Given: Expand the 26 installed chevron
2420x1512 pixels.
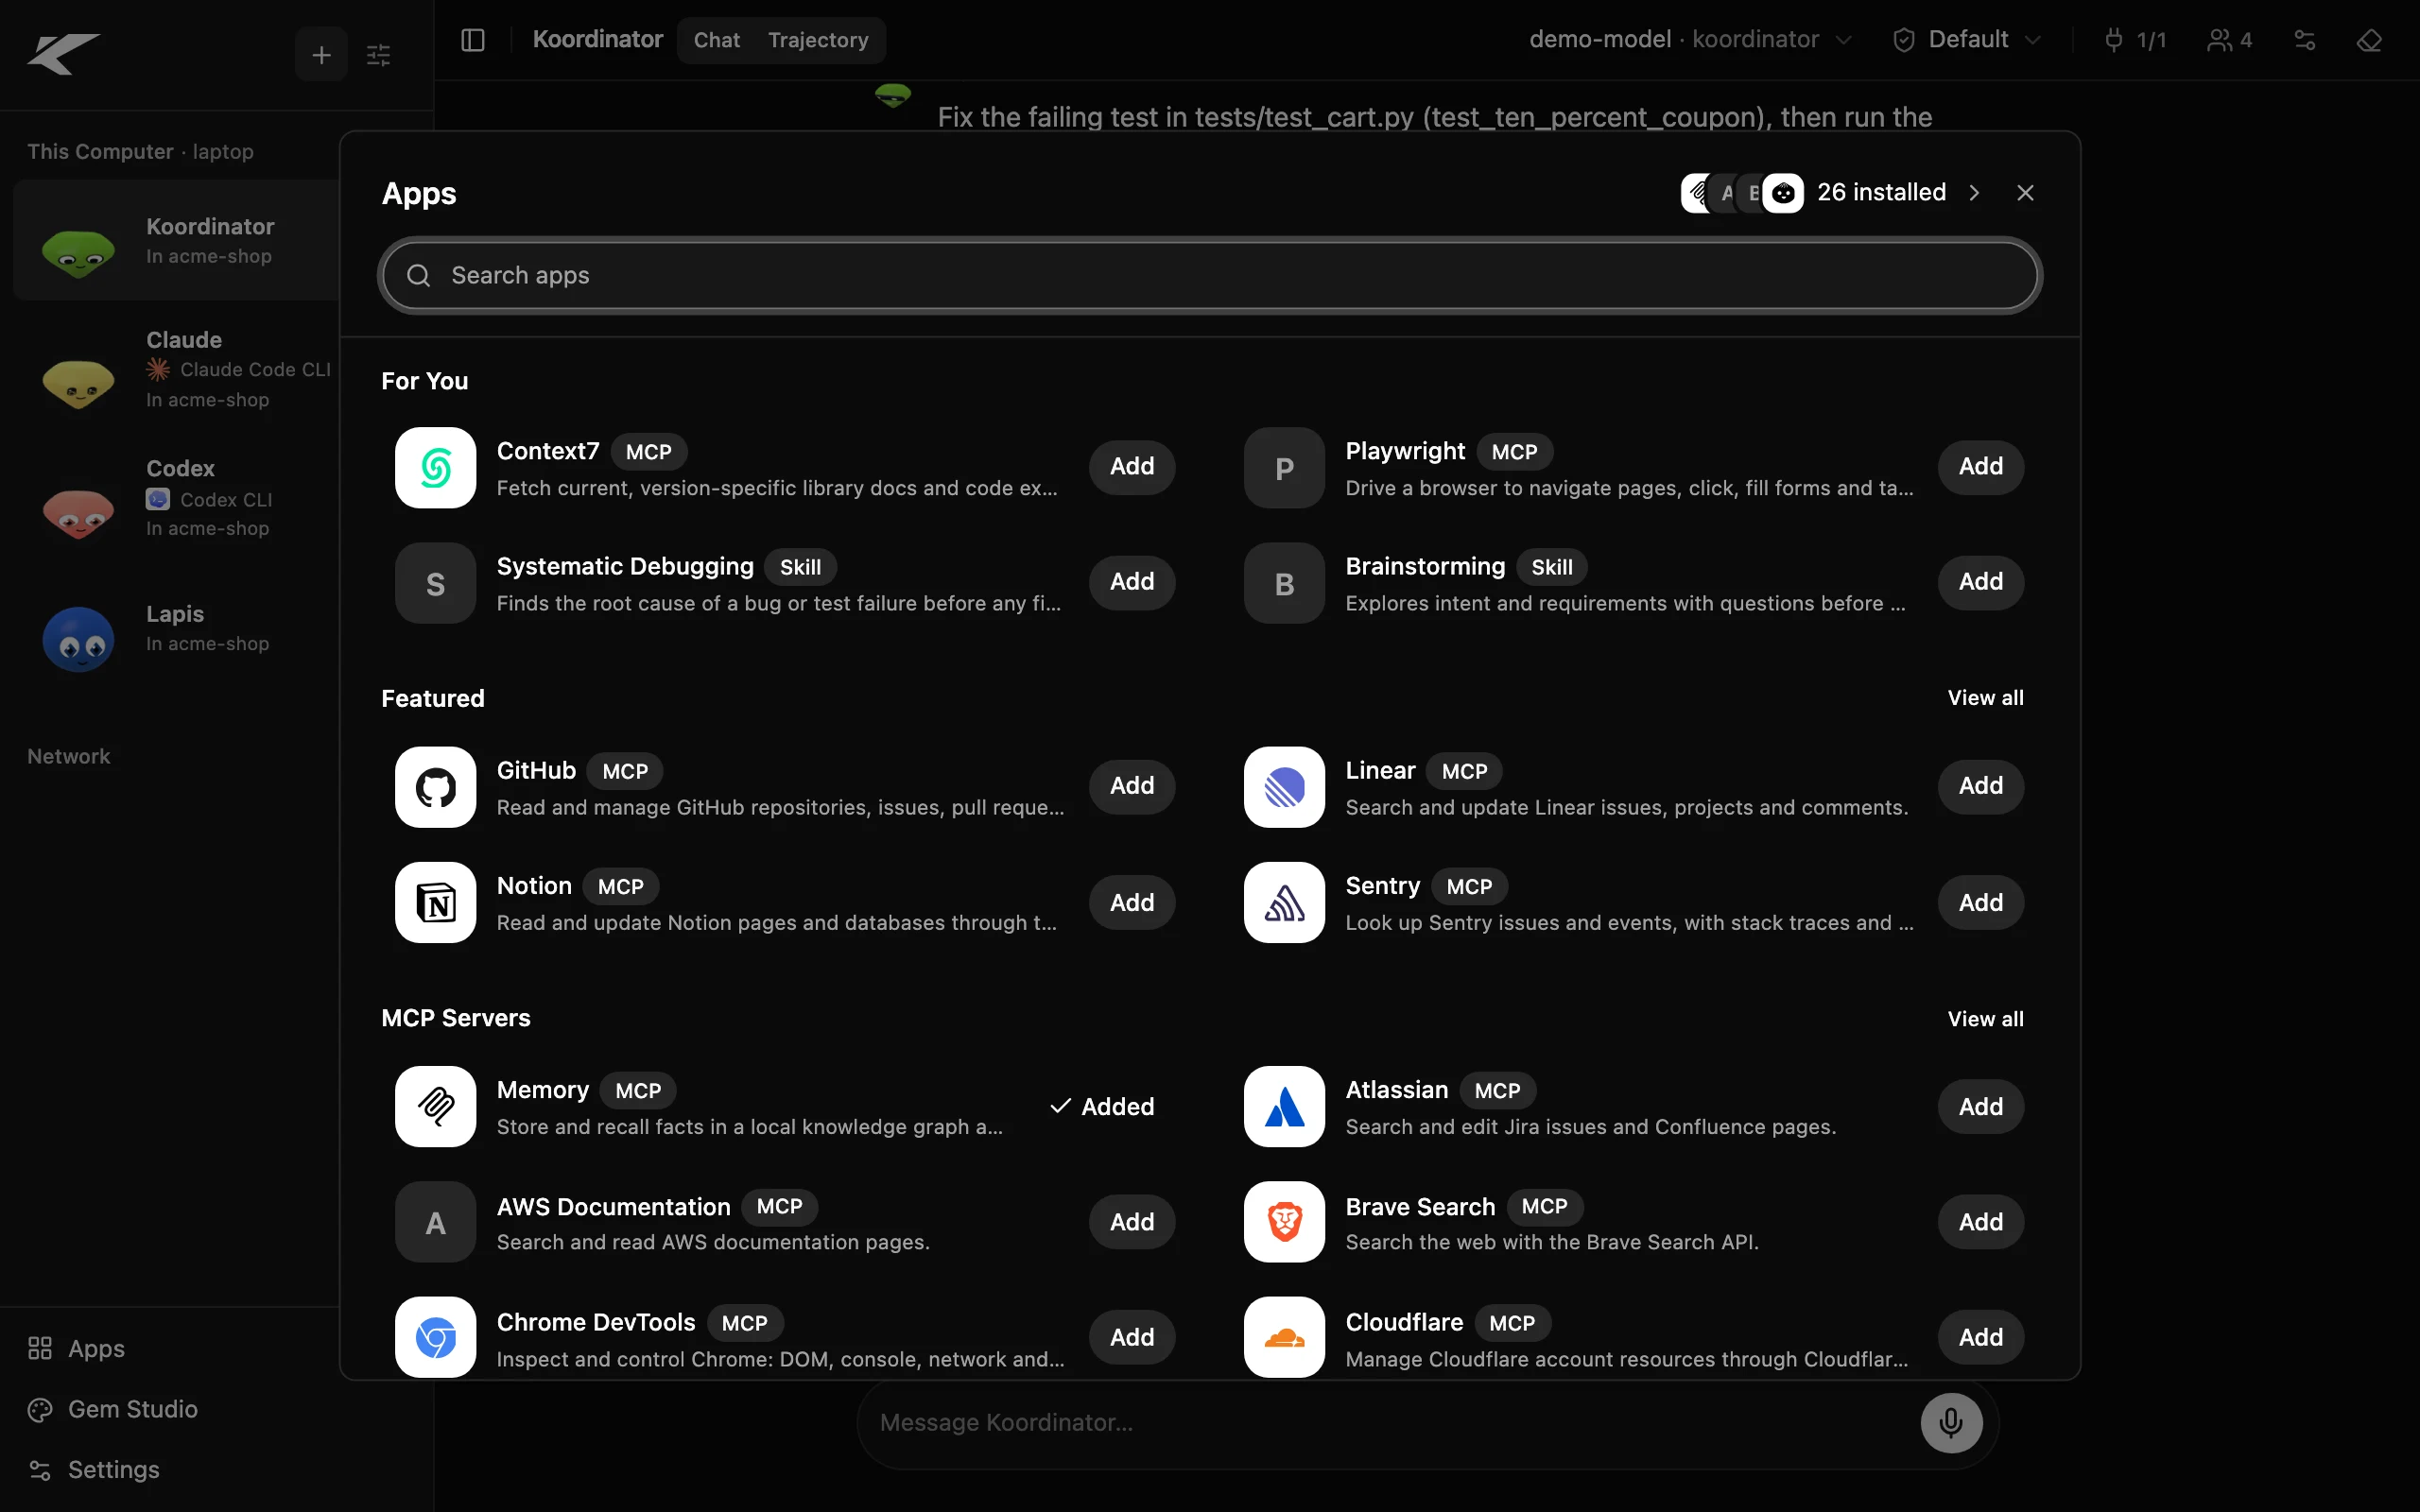Looking at the screenshot, I should coord(1974,193).
